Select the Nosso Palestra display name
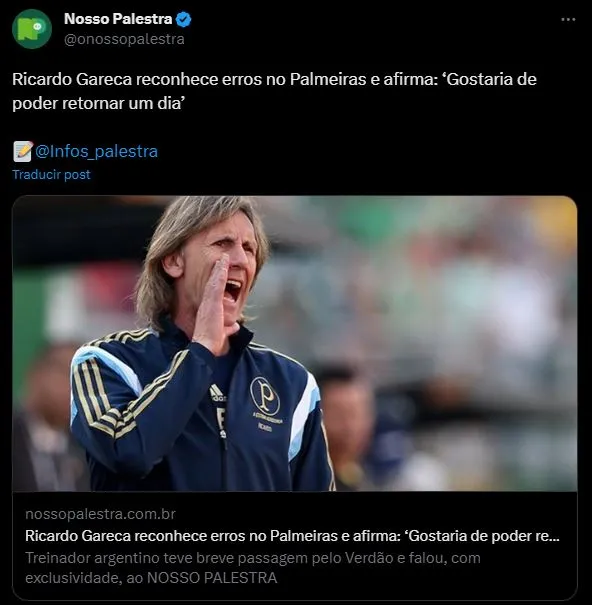The image size is (592, 605). tap(118, 19)
